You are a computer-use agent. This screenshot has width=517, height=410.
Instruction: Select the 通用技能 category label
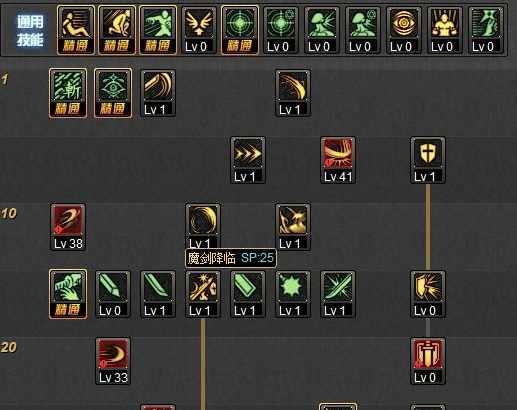point(30,31)
